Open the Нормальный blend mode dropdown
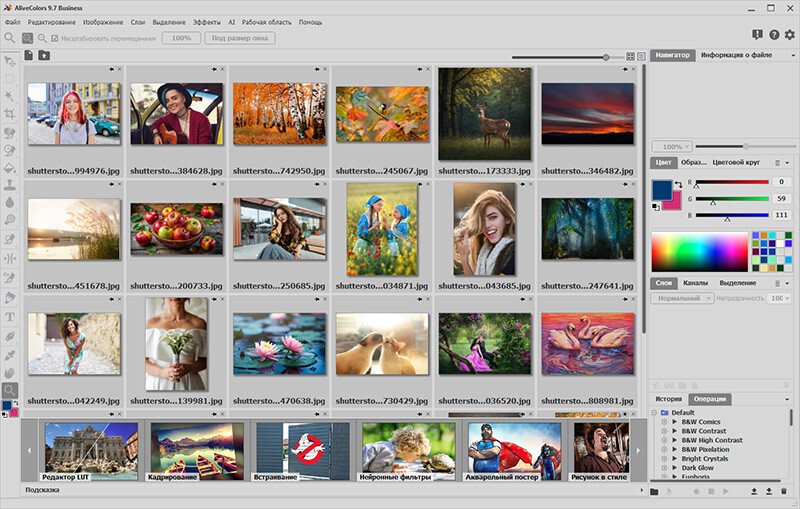Image resolution: width=800 pixels, height=509 pixels. point(682,298)
